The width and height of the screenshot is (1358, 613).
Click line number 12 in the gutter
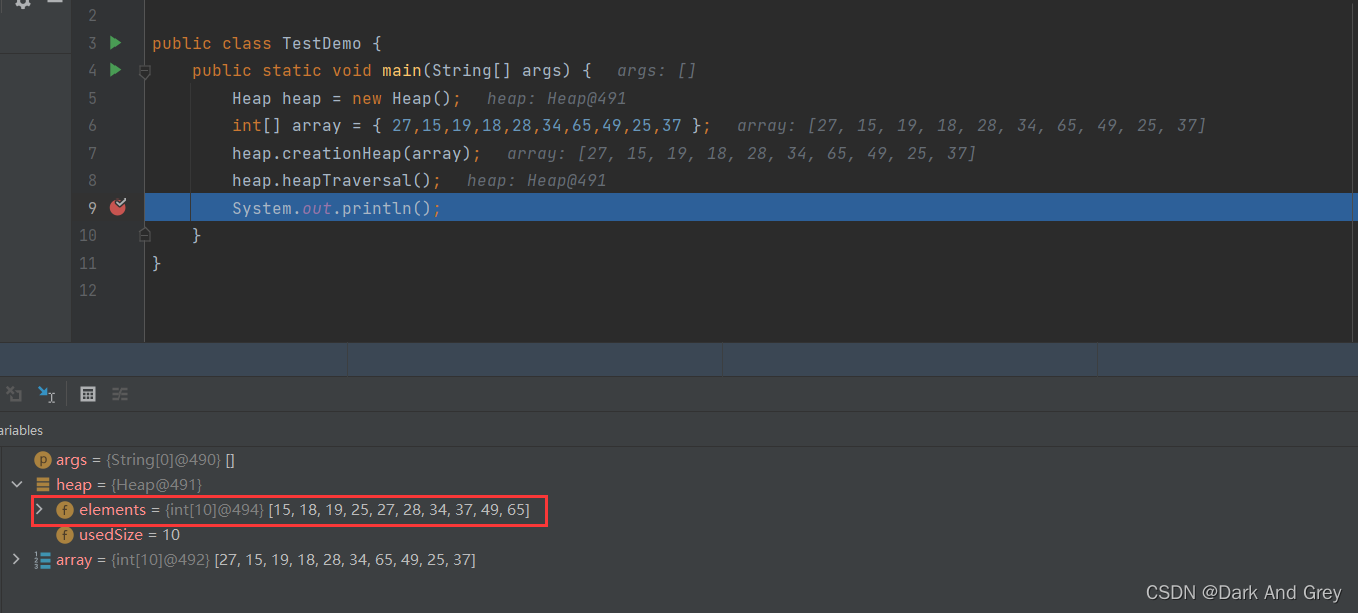pos(88,290)
